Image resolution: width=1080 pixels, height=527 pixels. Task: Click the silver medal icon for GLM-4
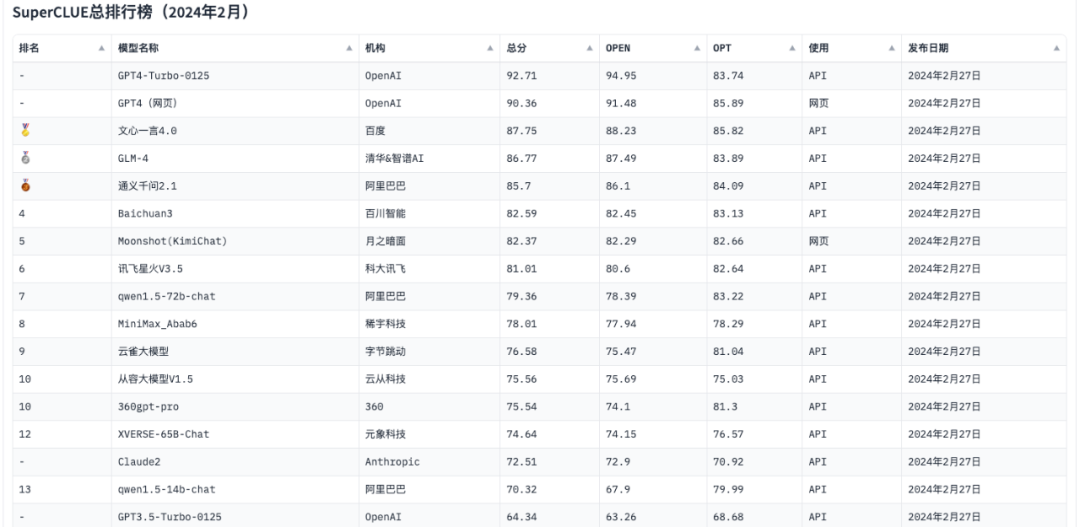(25, 158)
